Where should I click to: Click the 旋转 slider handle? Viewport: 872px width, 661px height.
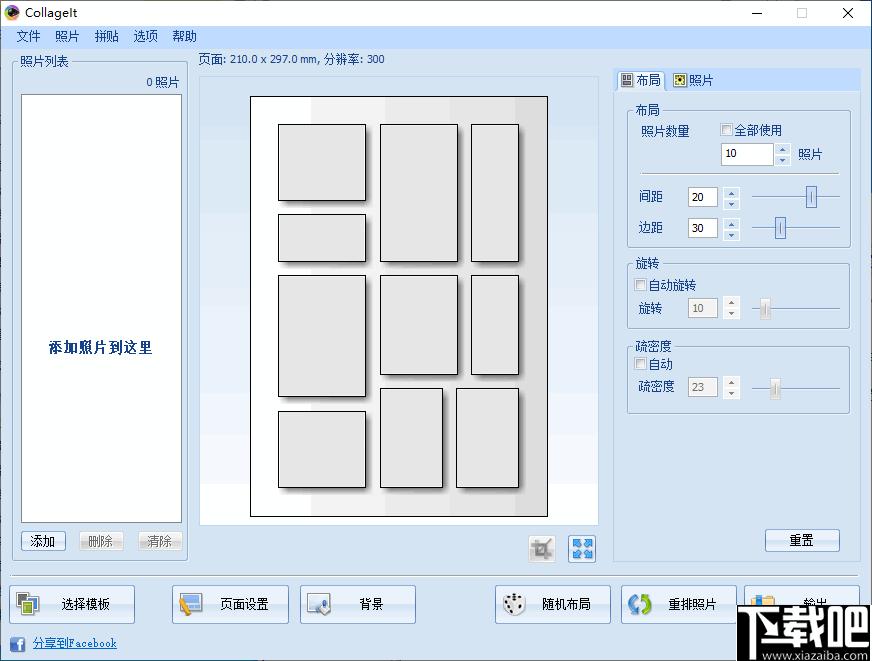tap(765, 308)
